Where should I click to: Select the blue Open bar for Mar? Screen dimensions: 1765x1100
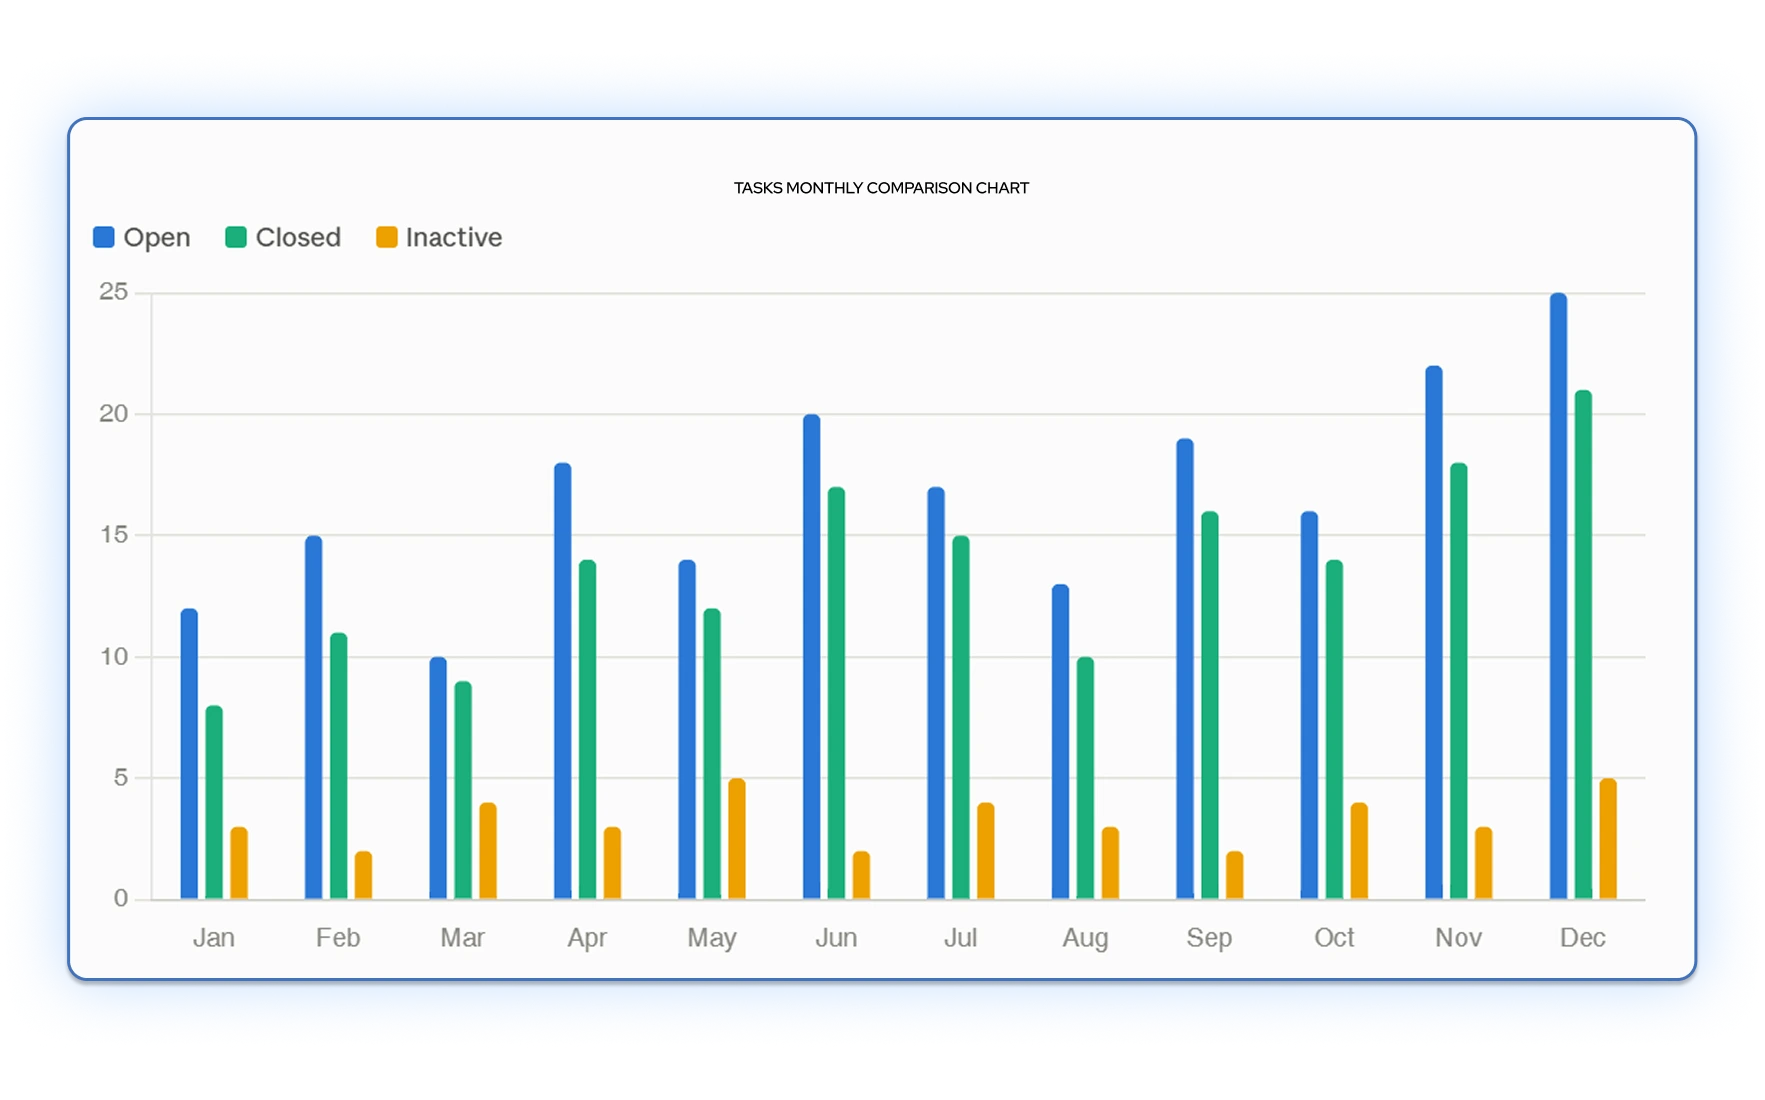pos(438,778)
